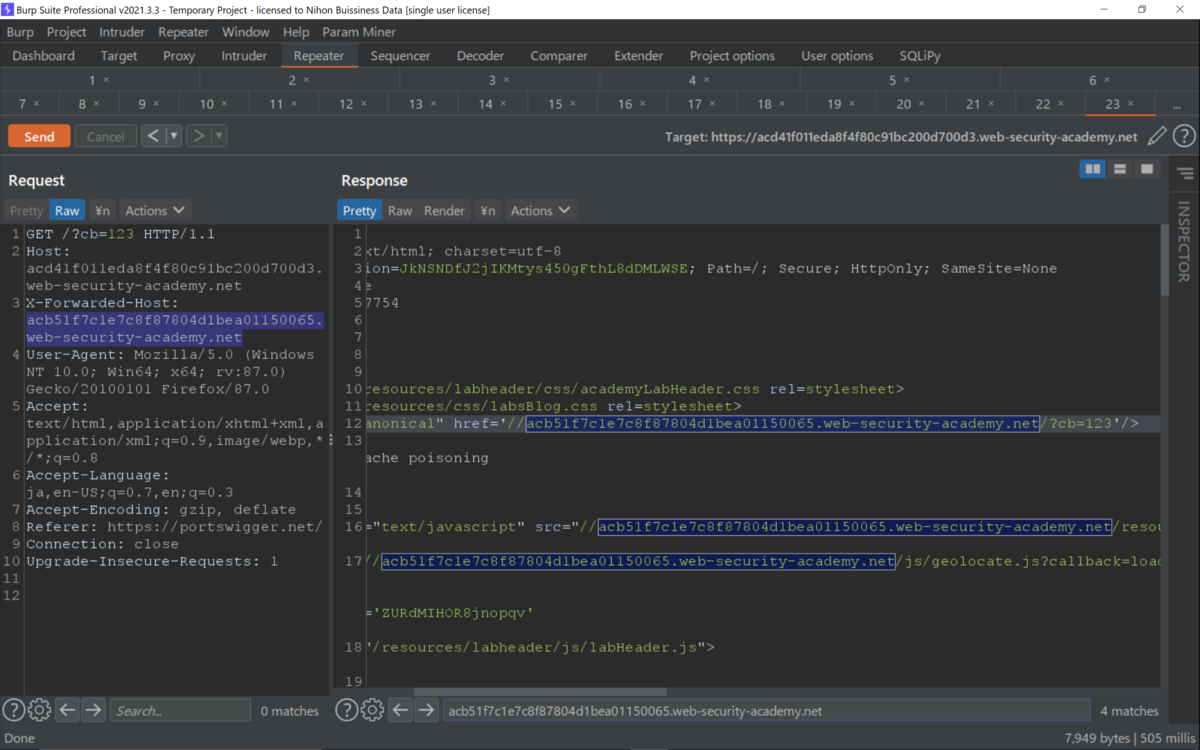
Task: Switch request view to Pretty
Action: pos(26,210)
